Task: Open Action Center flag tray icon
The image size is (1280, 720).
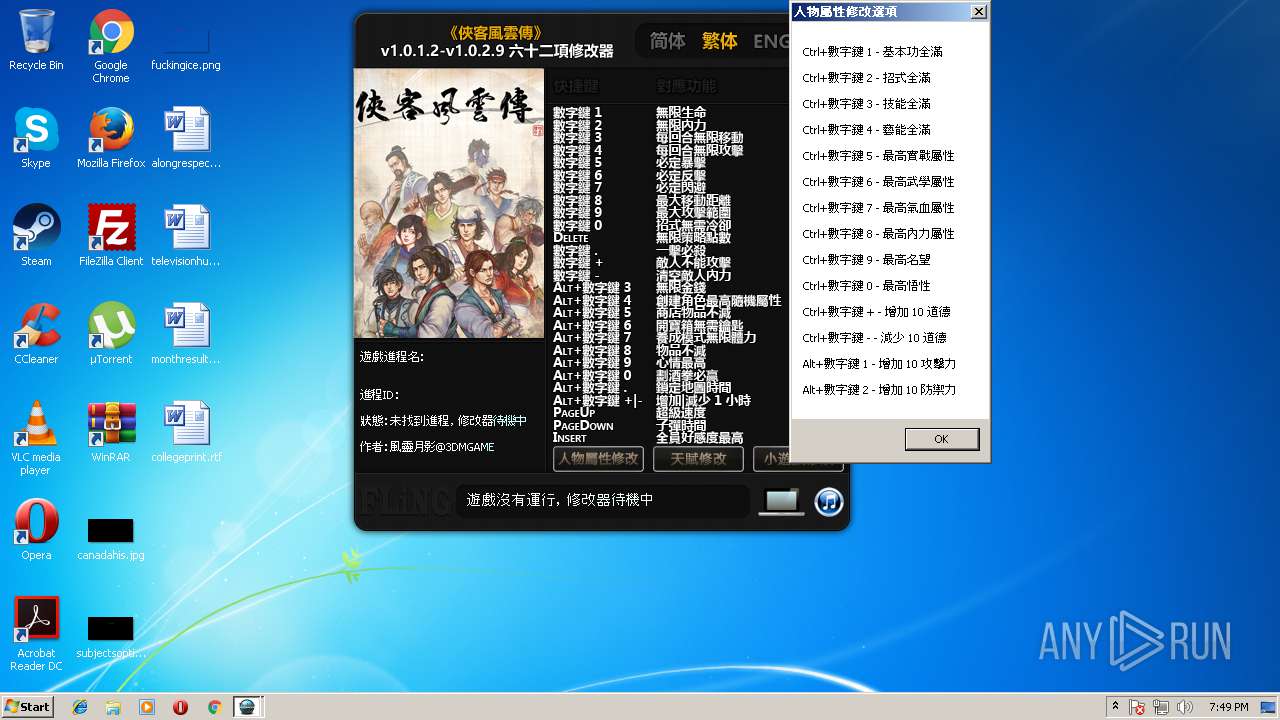Action: pyautogui.click(x=1137, y=707)
